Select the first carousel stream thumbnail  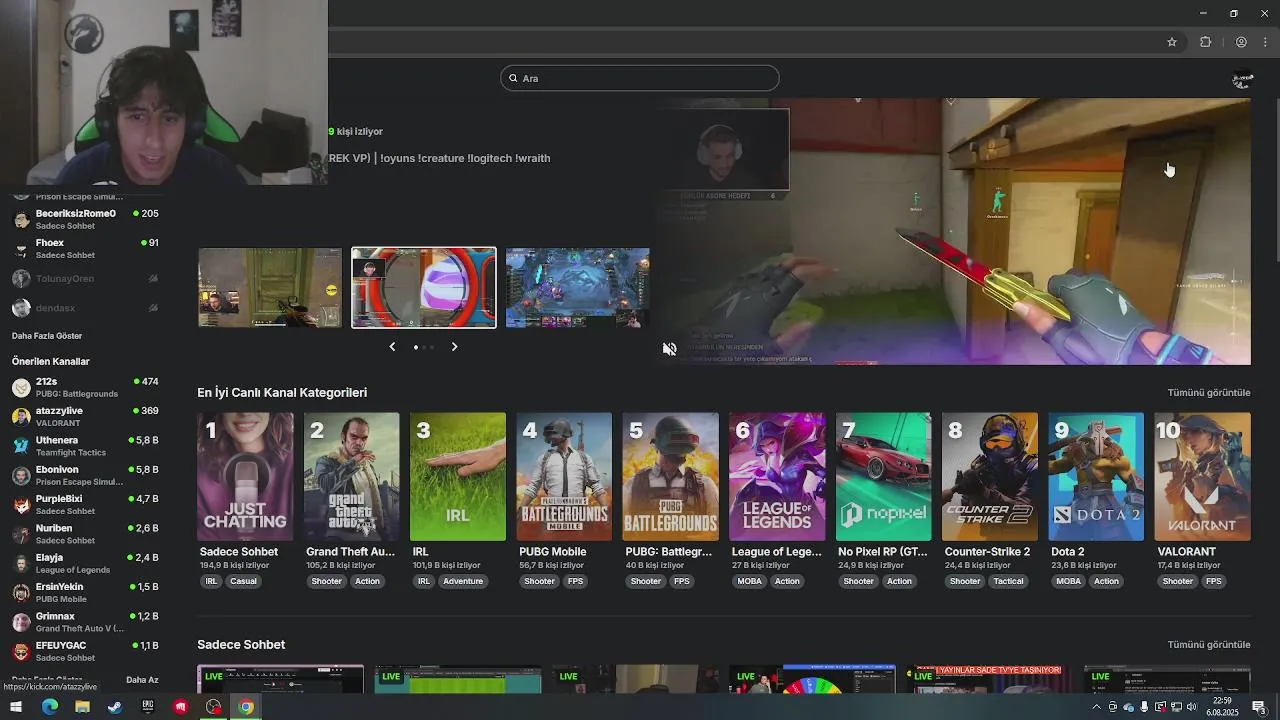point(270,288)
